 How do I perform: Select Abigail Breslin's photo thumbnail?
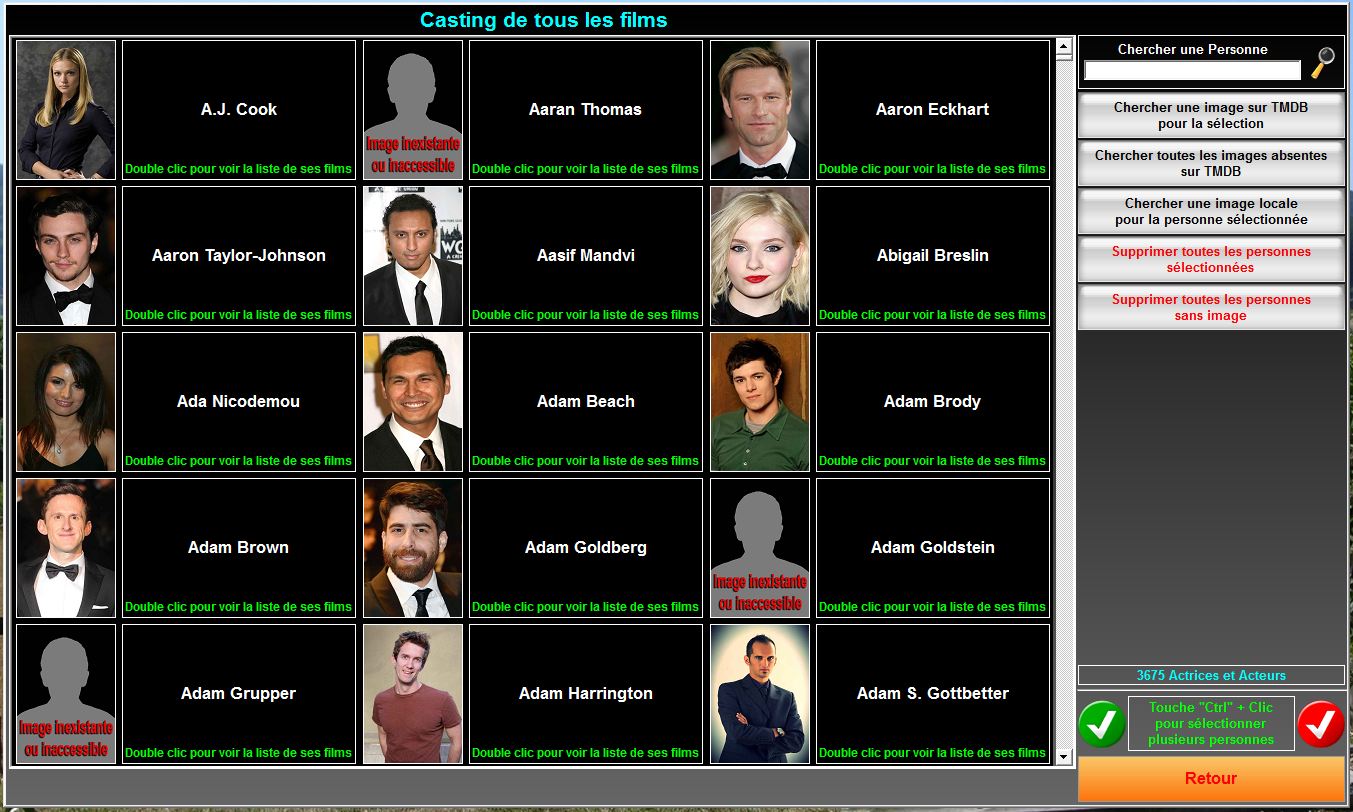760,256
